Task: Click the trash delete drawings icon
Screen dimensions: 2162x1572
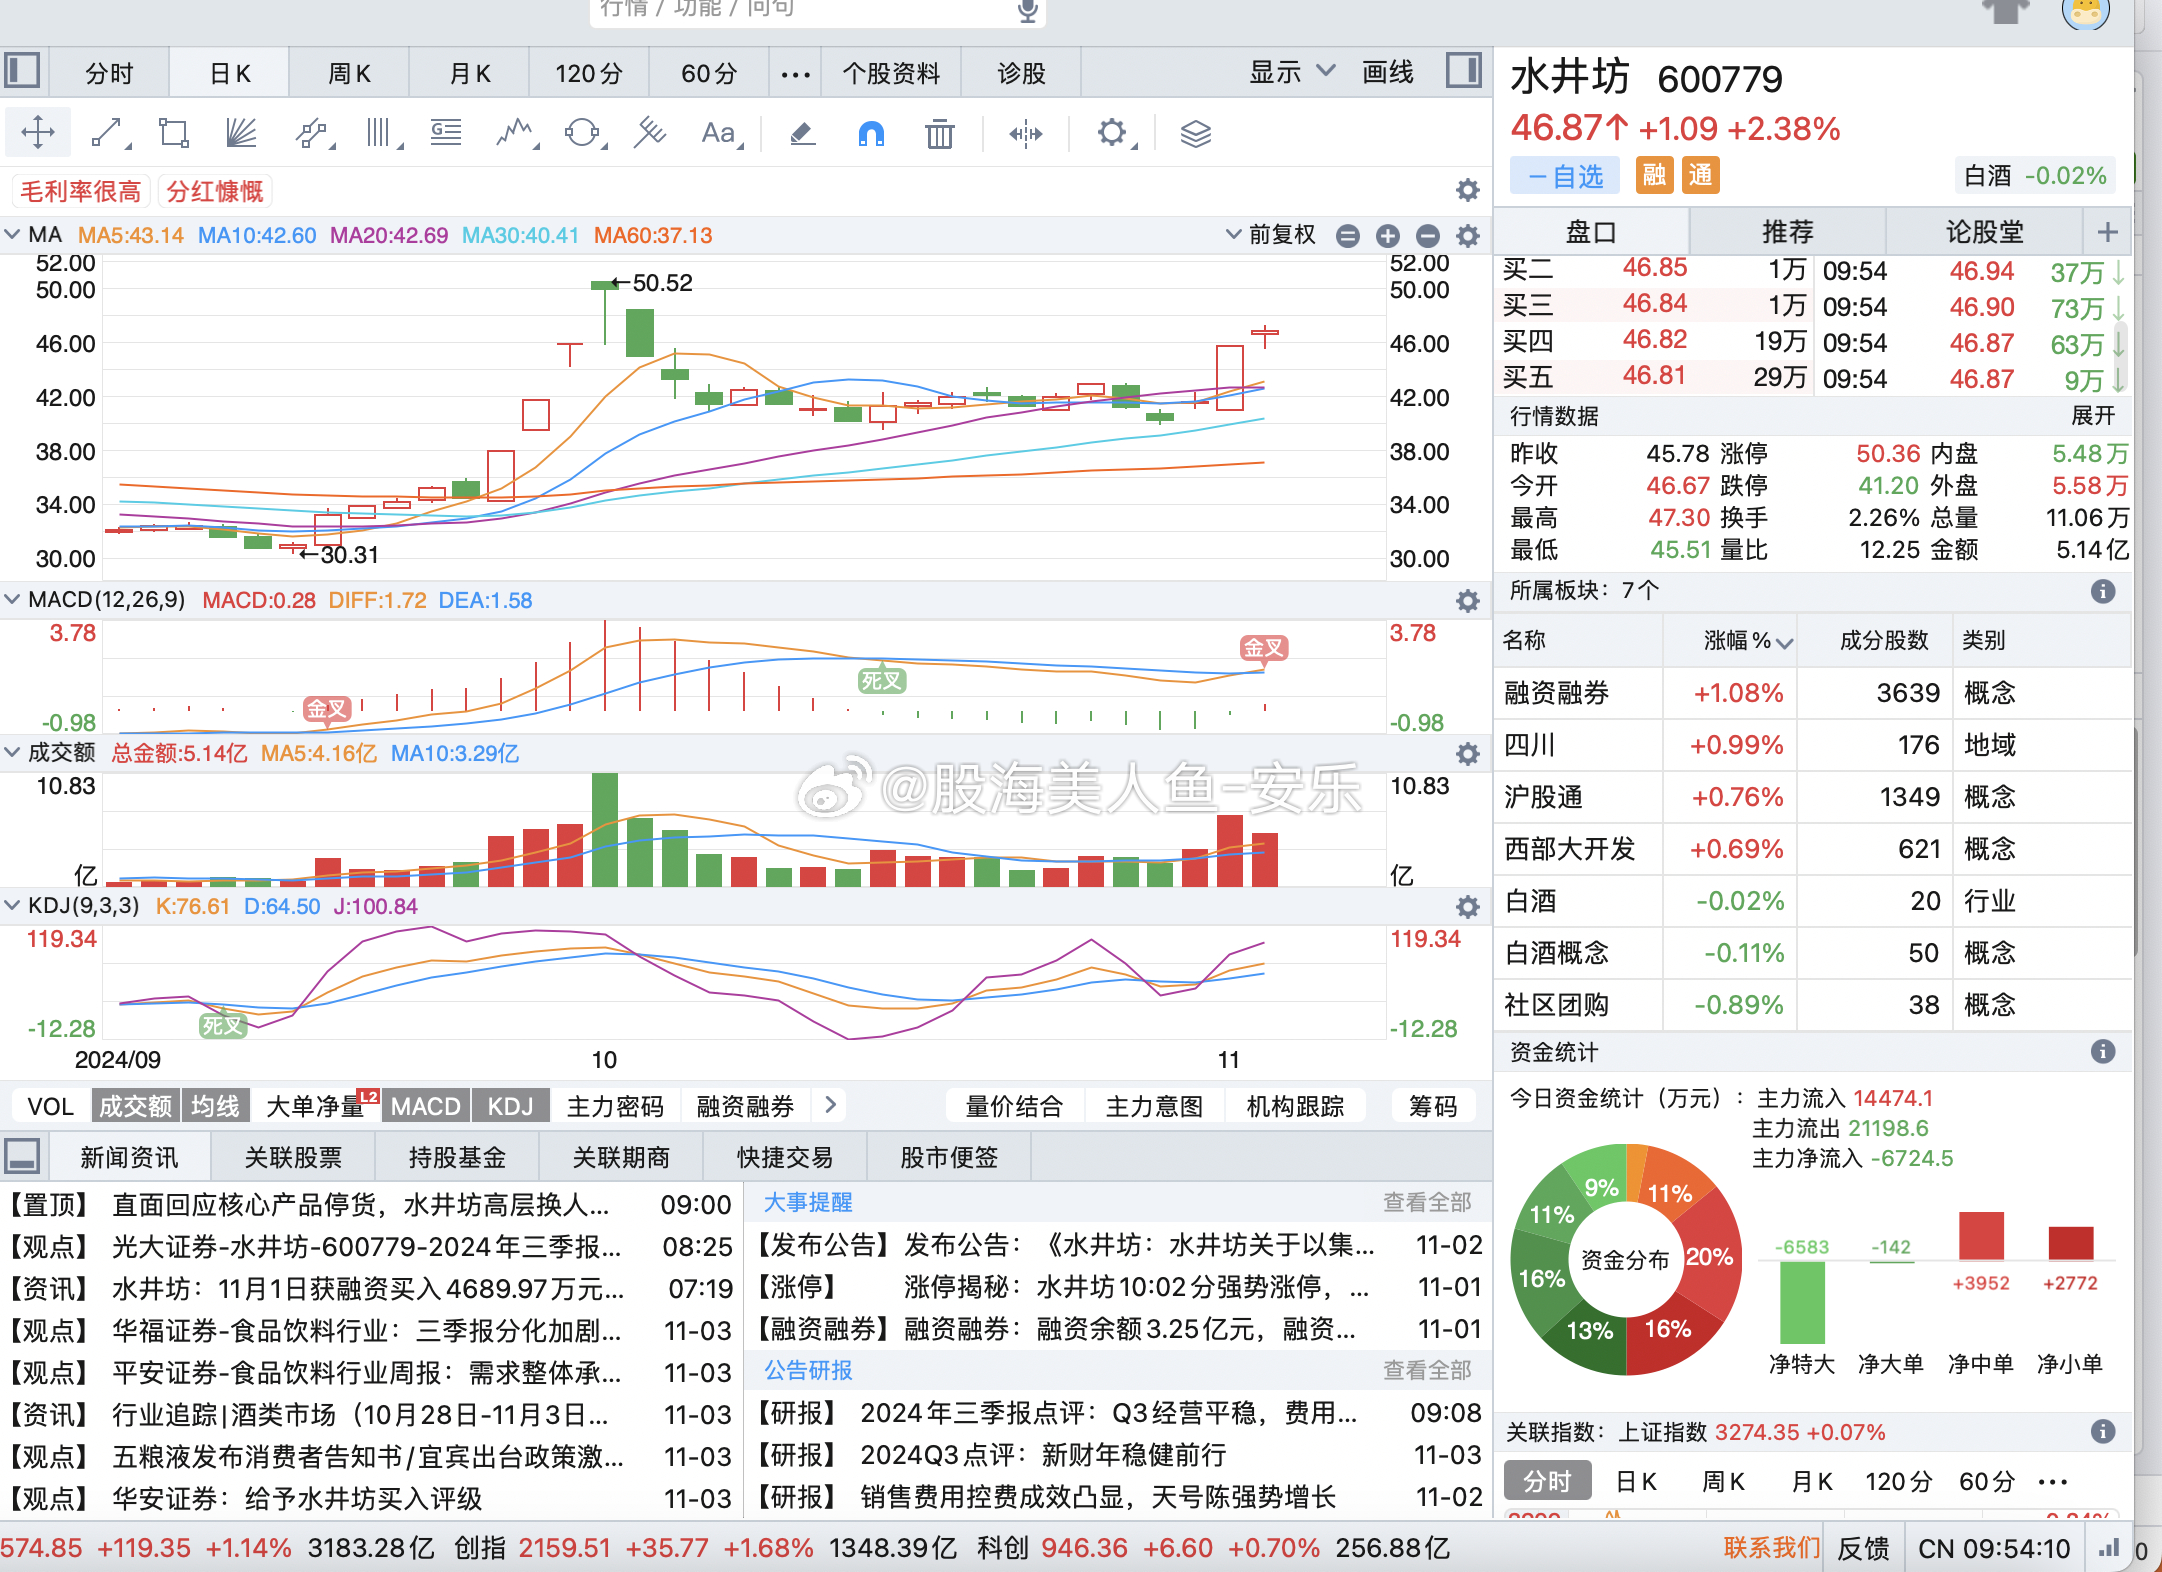Action: pyautogui.click(x=939, y=133)
